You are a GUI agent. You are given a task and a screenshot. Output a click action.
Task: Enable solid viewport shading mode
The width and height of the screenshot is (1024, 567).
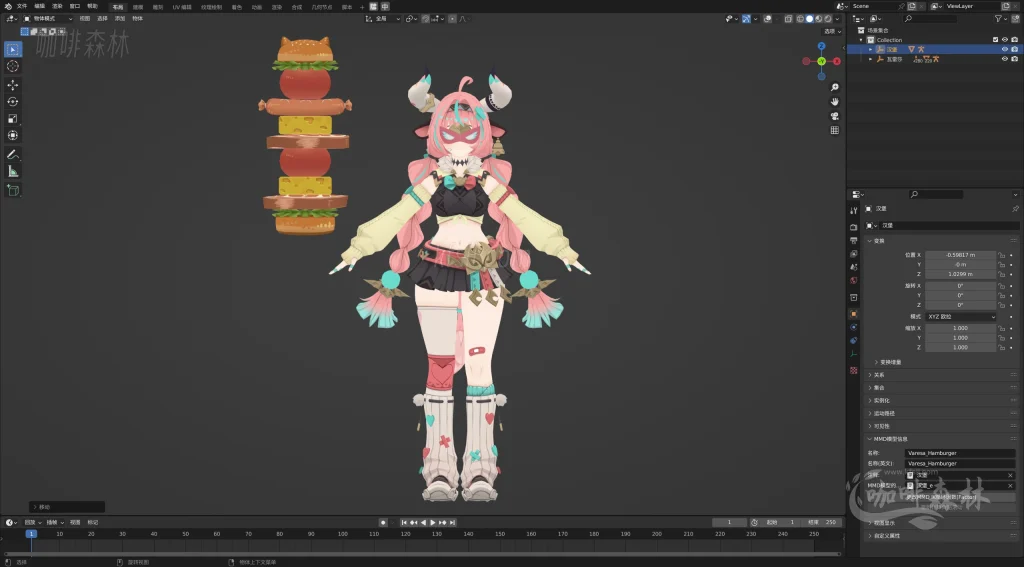pyautogui.click(x=810, y=19)
